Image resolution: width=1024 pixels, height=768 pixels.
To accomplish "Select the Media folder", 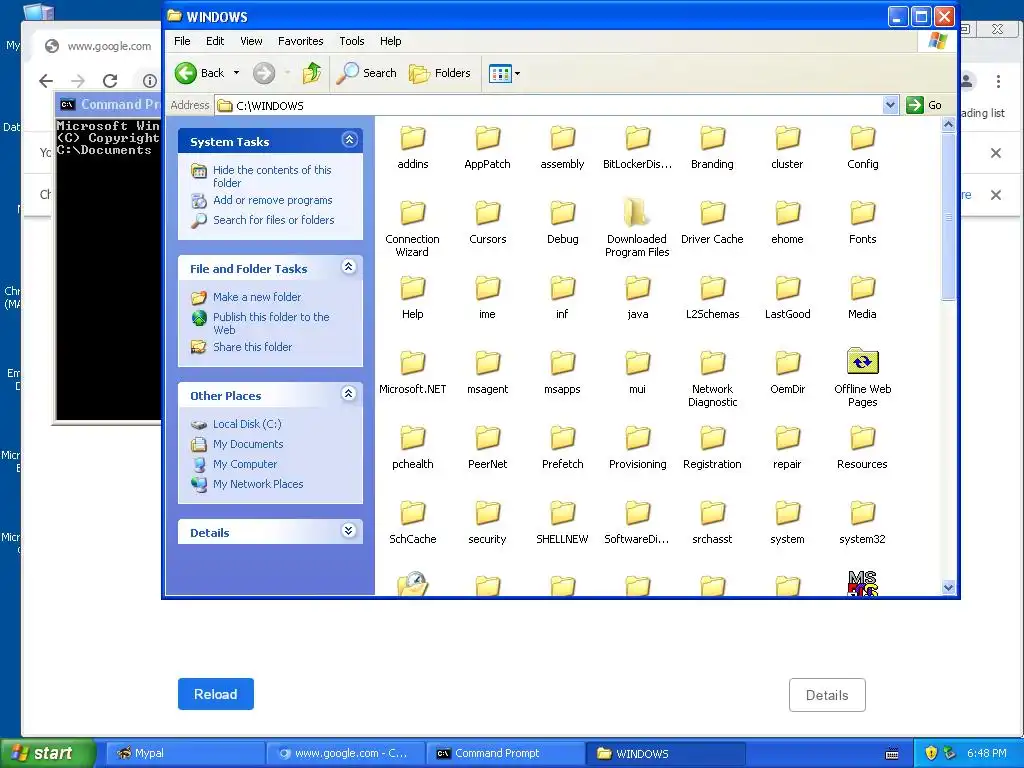I will 863,298.
